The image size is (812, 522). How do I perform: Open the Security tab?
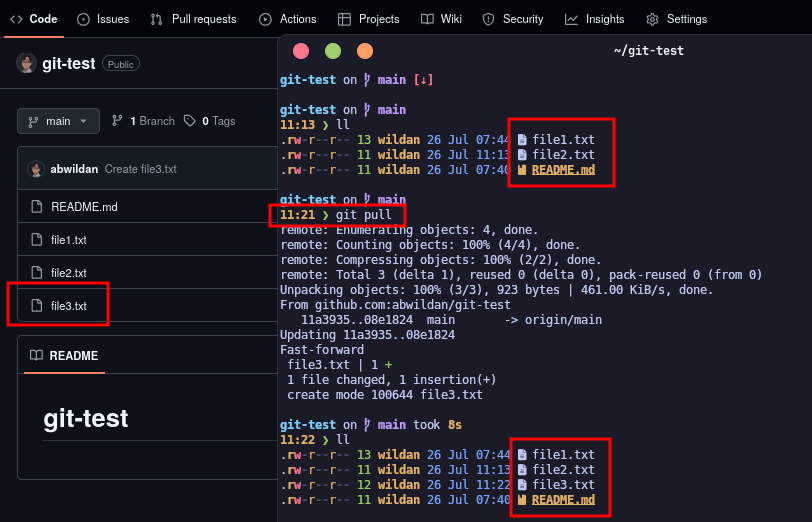pos(513,19)
